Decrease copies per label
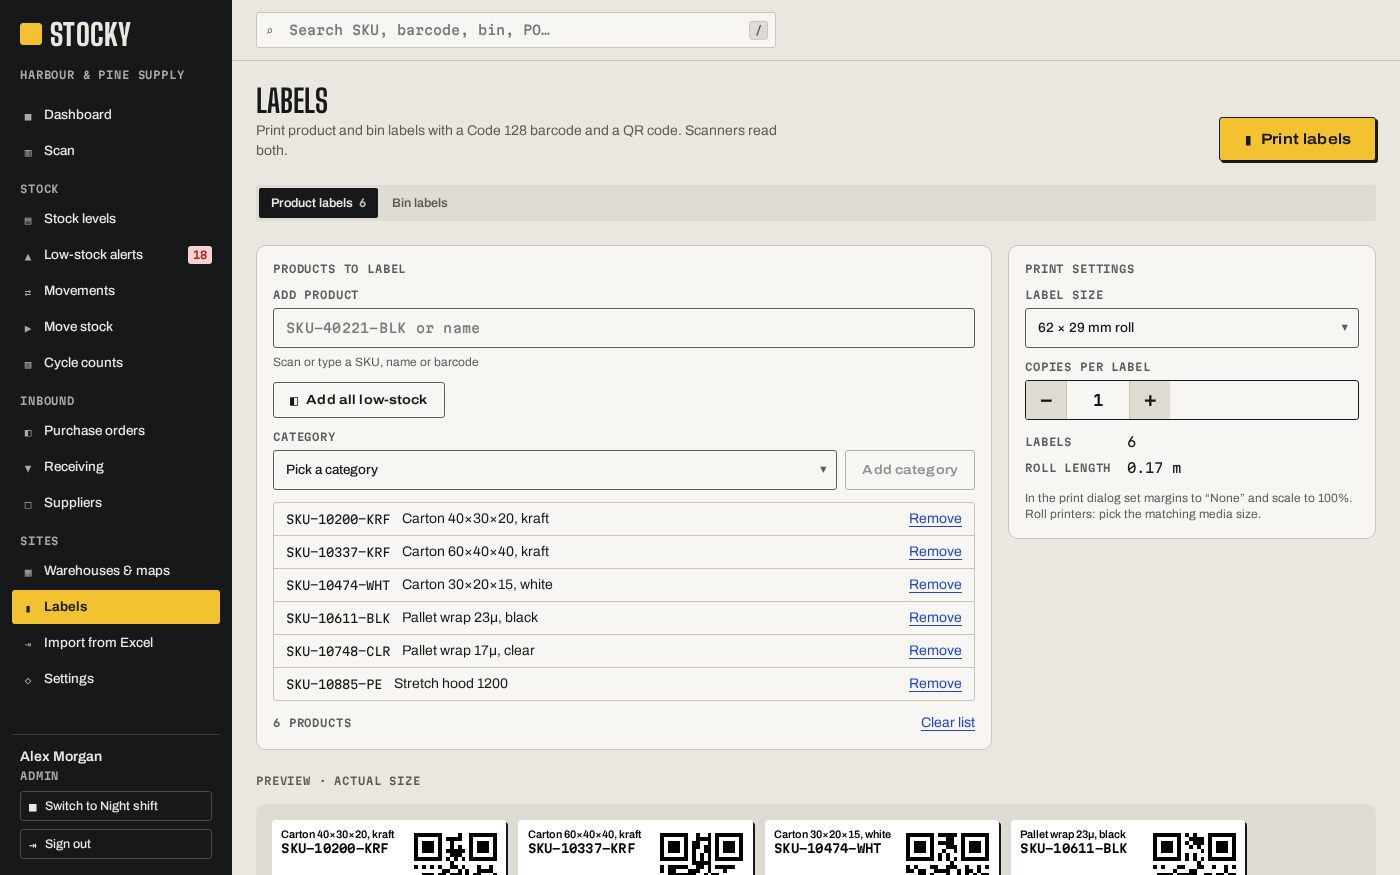This screenshot has width=1400, height=875. click(x=1046, y=400)
